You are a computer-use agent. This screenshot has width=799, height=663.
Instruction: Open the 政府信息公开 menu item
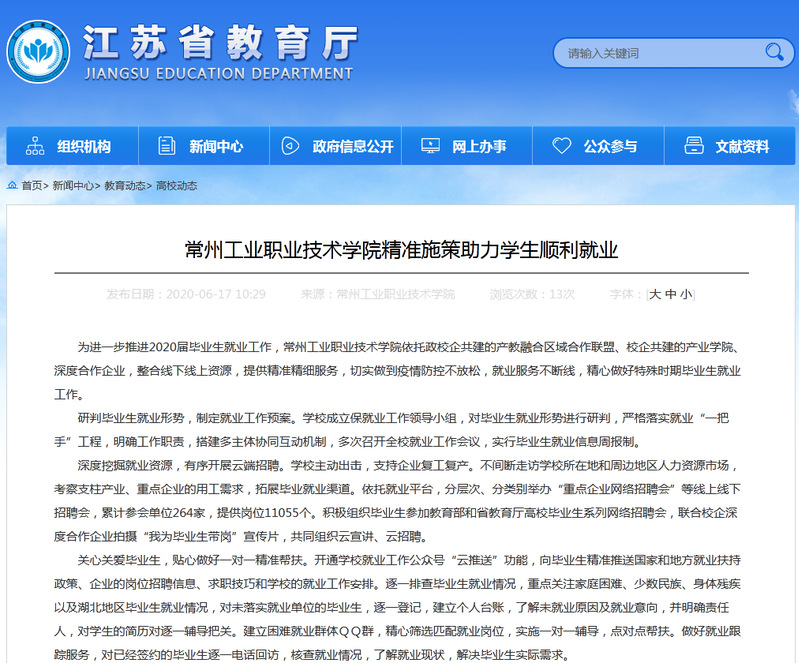[336, 146]
